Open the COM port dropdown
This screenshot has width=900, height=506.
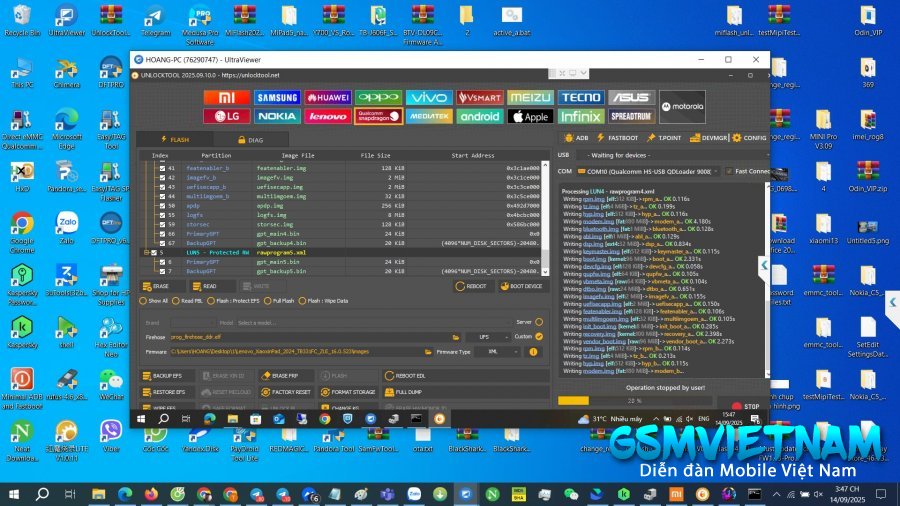pyautogui.click(x=648, y=171)
